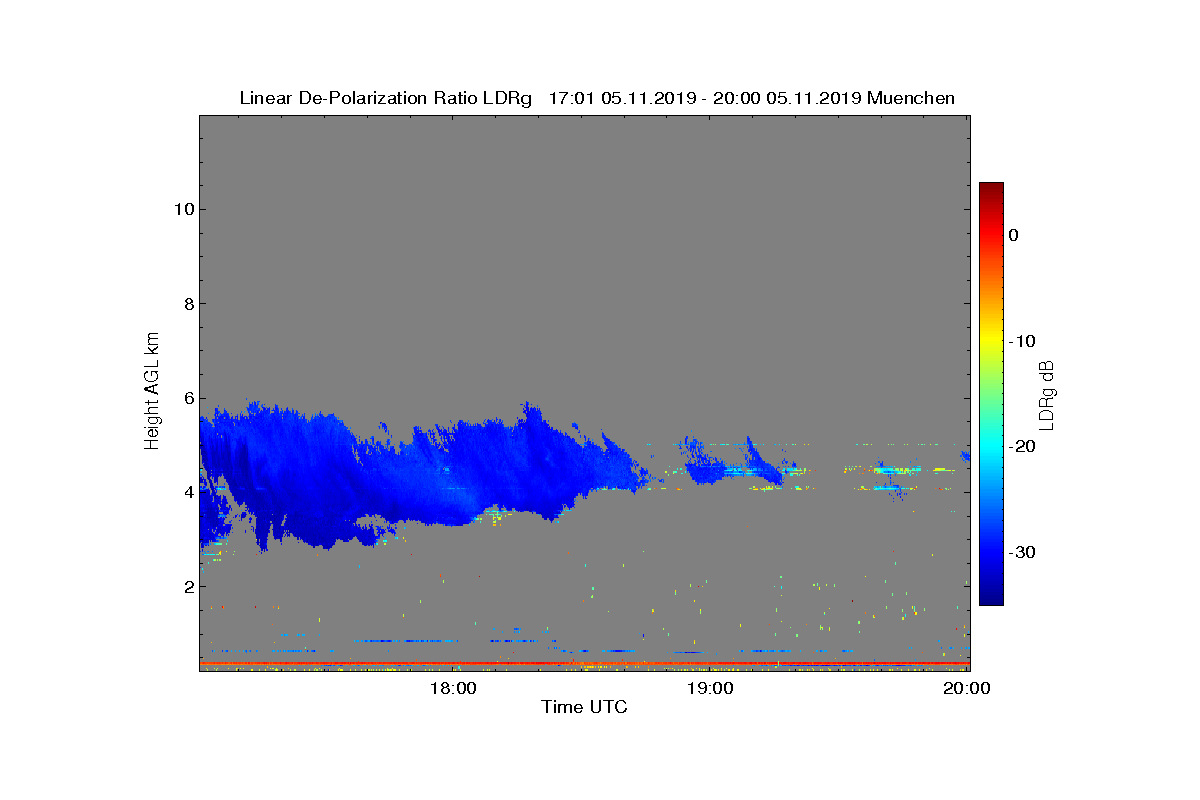Screen dimensions: 1200x800
Task: Click the 19:00 time axis label
Action: (x=711, y=688)
